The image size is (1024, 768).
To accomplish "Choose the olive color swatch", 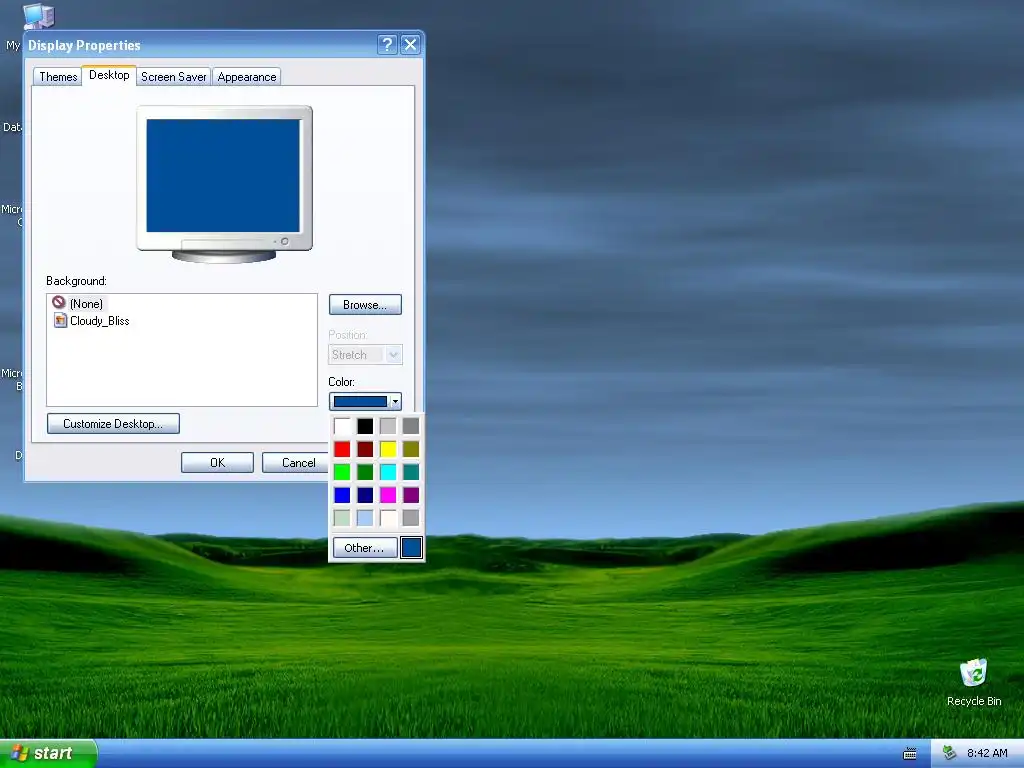I will click(x=411, y=449).
